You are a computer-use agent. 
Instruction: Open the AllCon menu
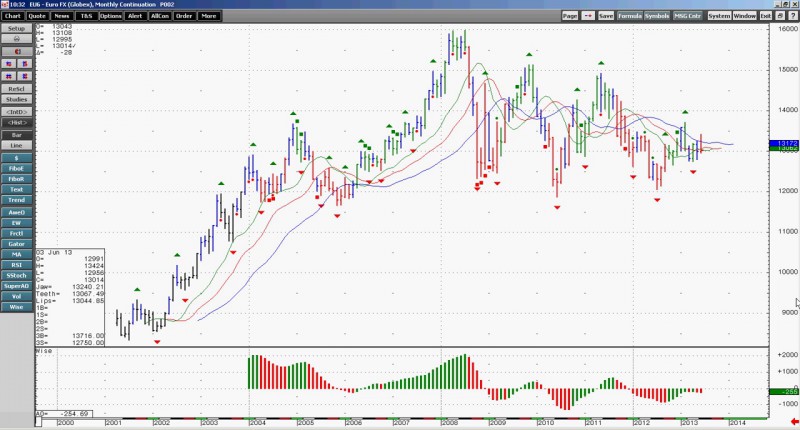(160, 16)
